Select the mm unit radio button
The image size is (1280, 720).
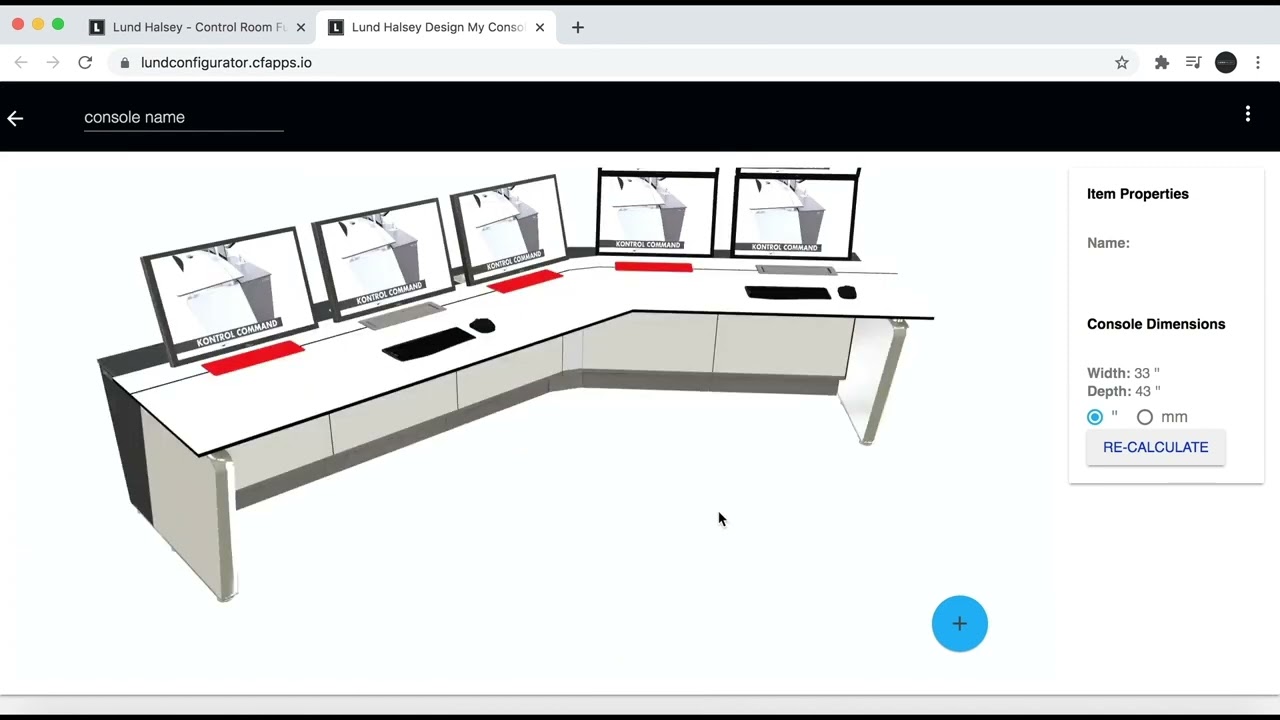(x=1145, y=417)
